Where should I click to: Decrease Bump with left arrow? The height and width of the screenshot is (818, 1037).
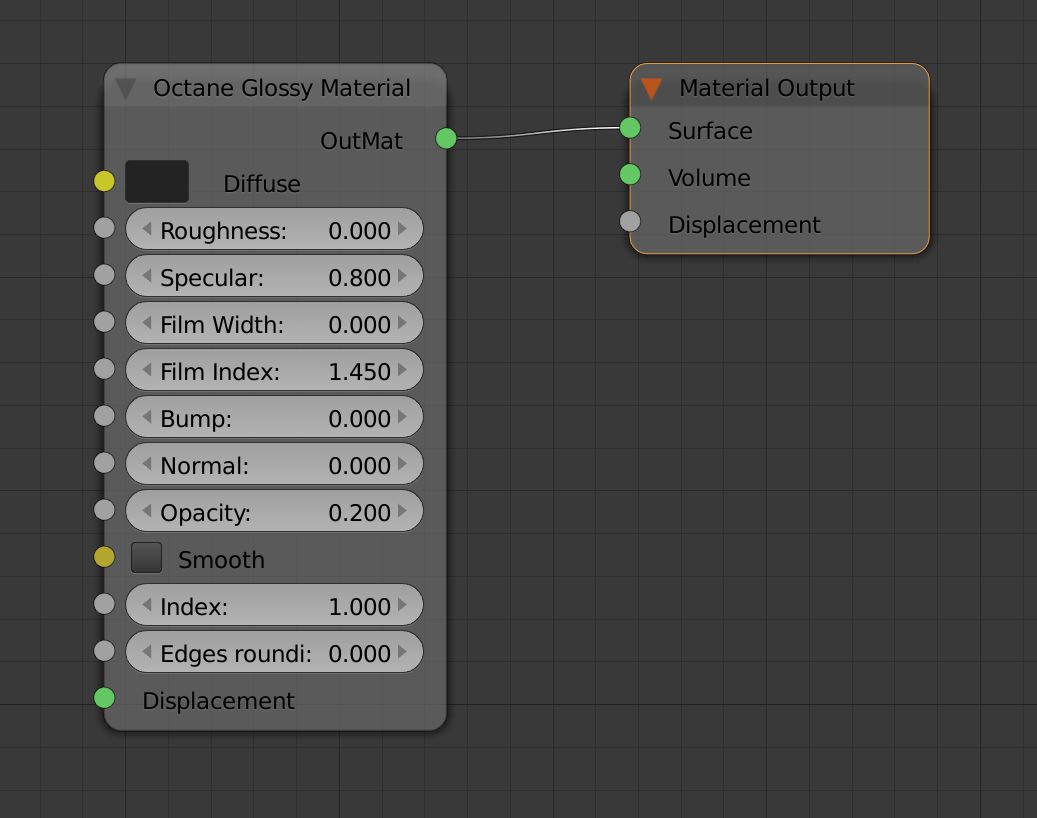coord(147,417)
